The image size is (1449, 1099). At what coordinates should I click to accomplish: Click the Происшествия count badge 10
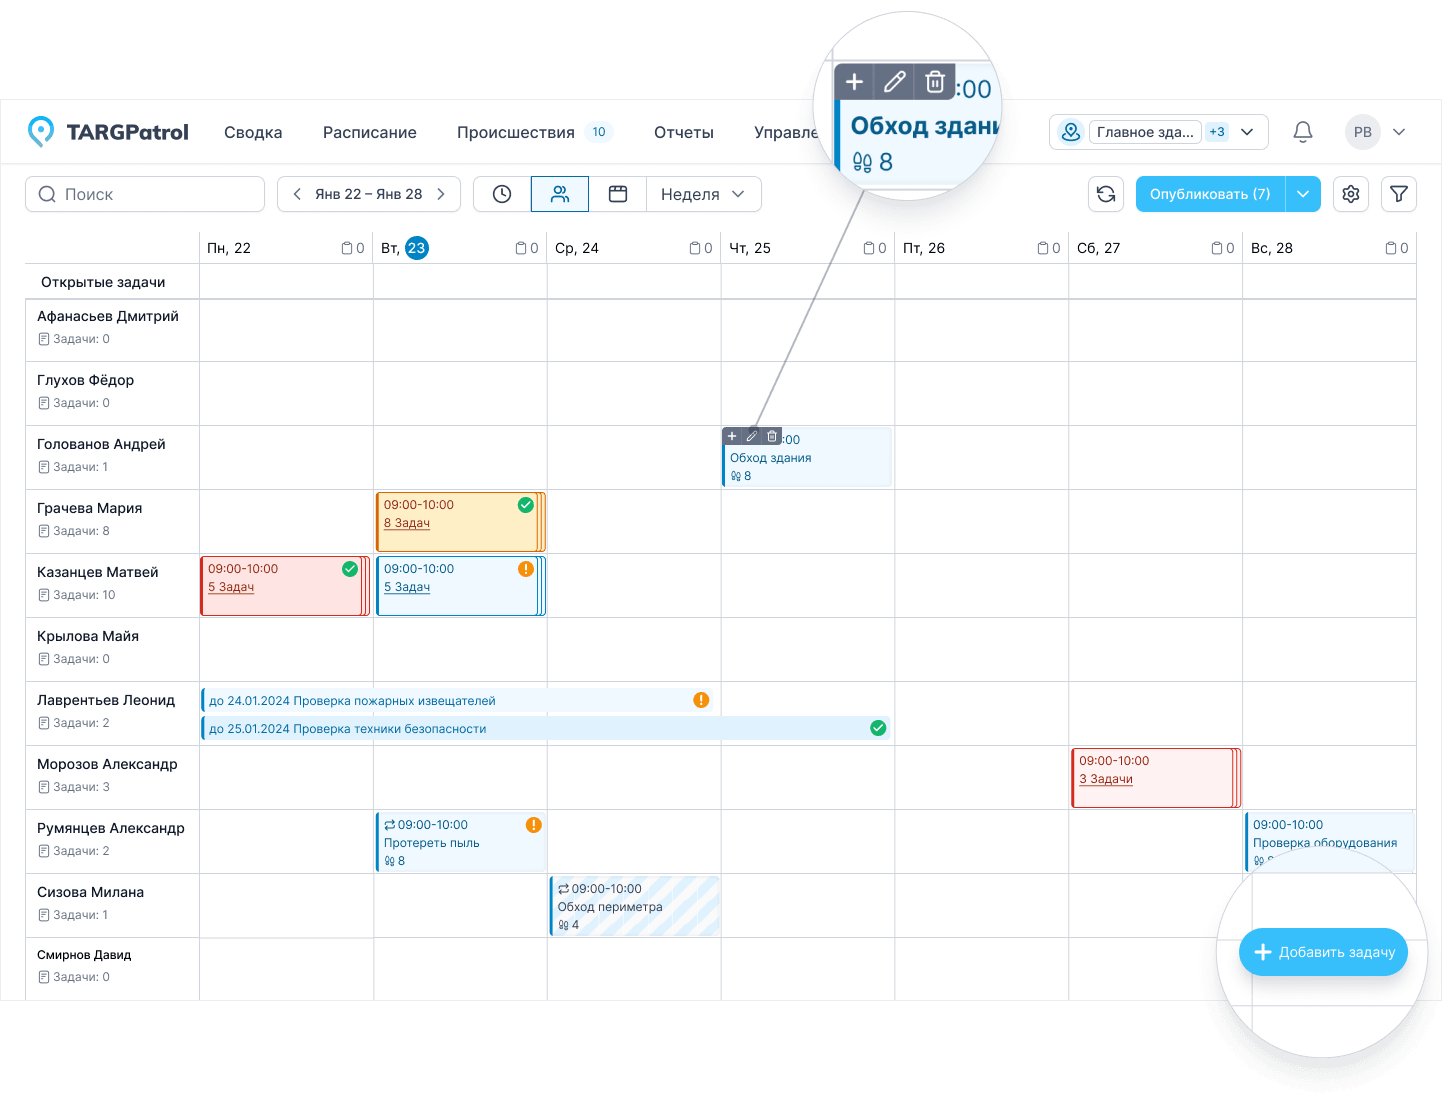599,132
